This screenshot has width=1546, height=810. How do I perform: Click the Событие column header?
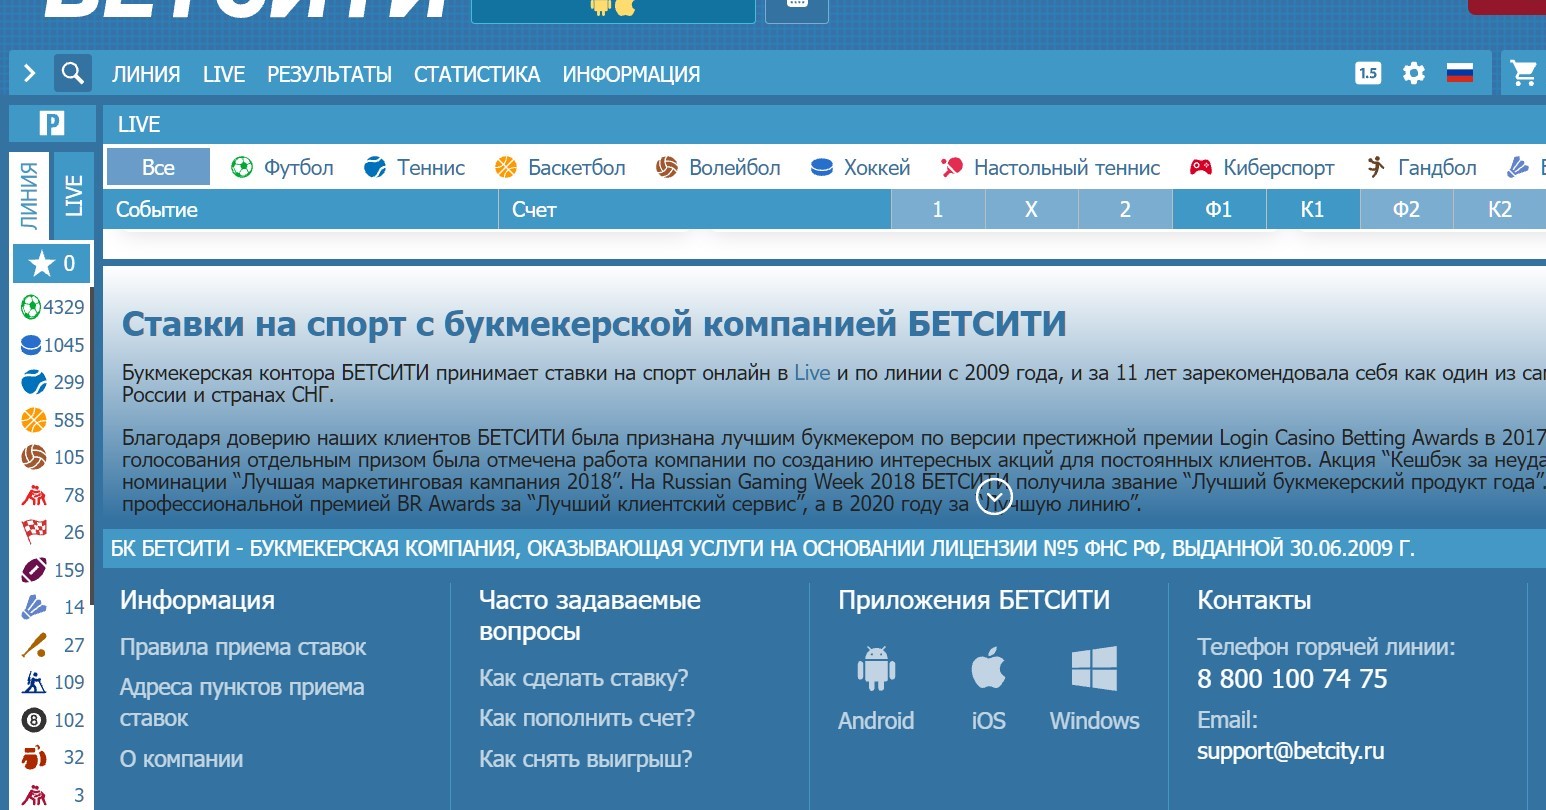point(301,210)
